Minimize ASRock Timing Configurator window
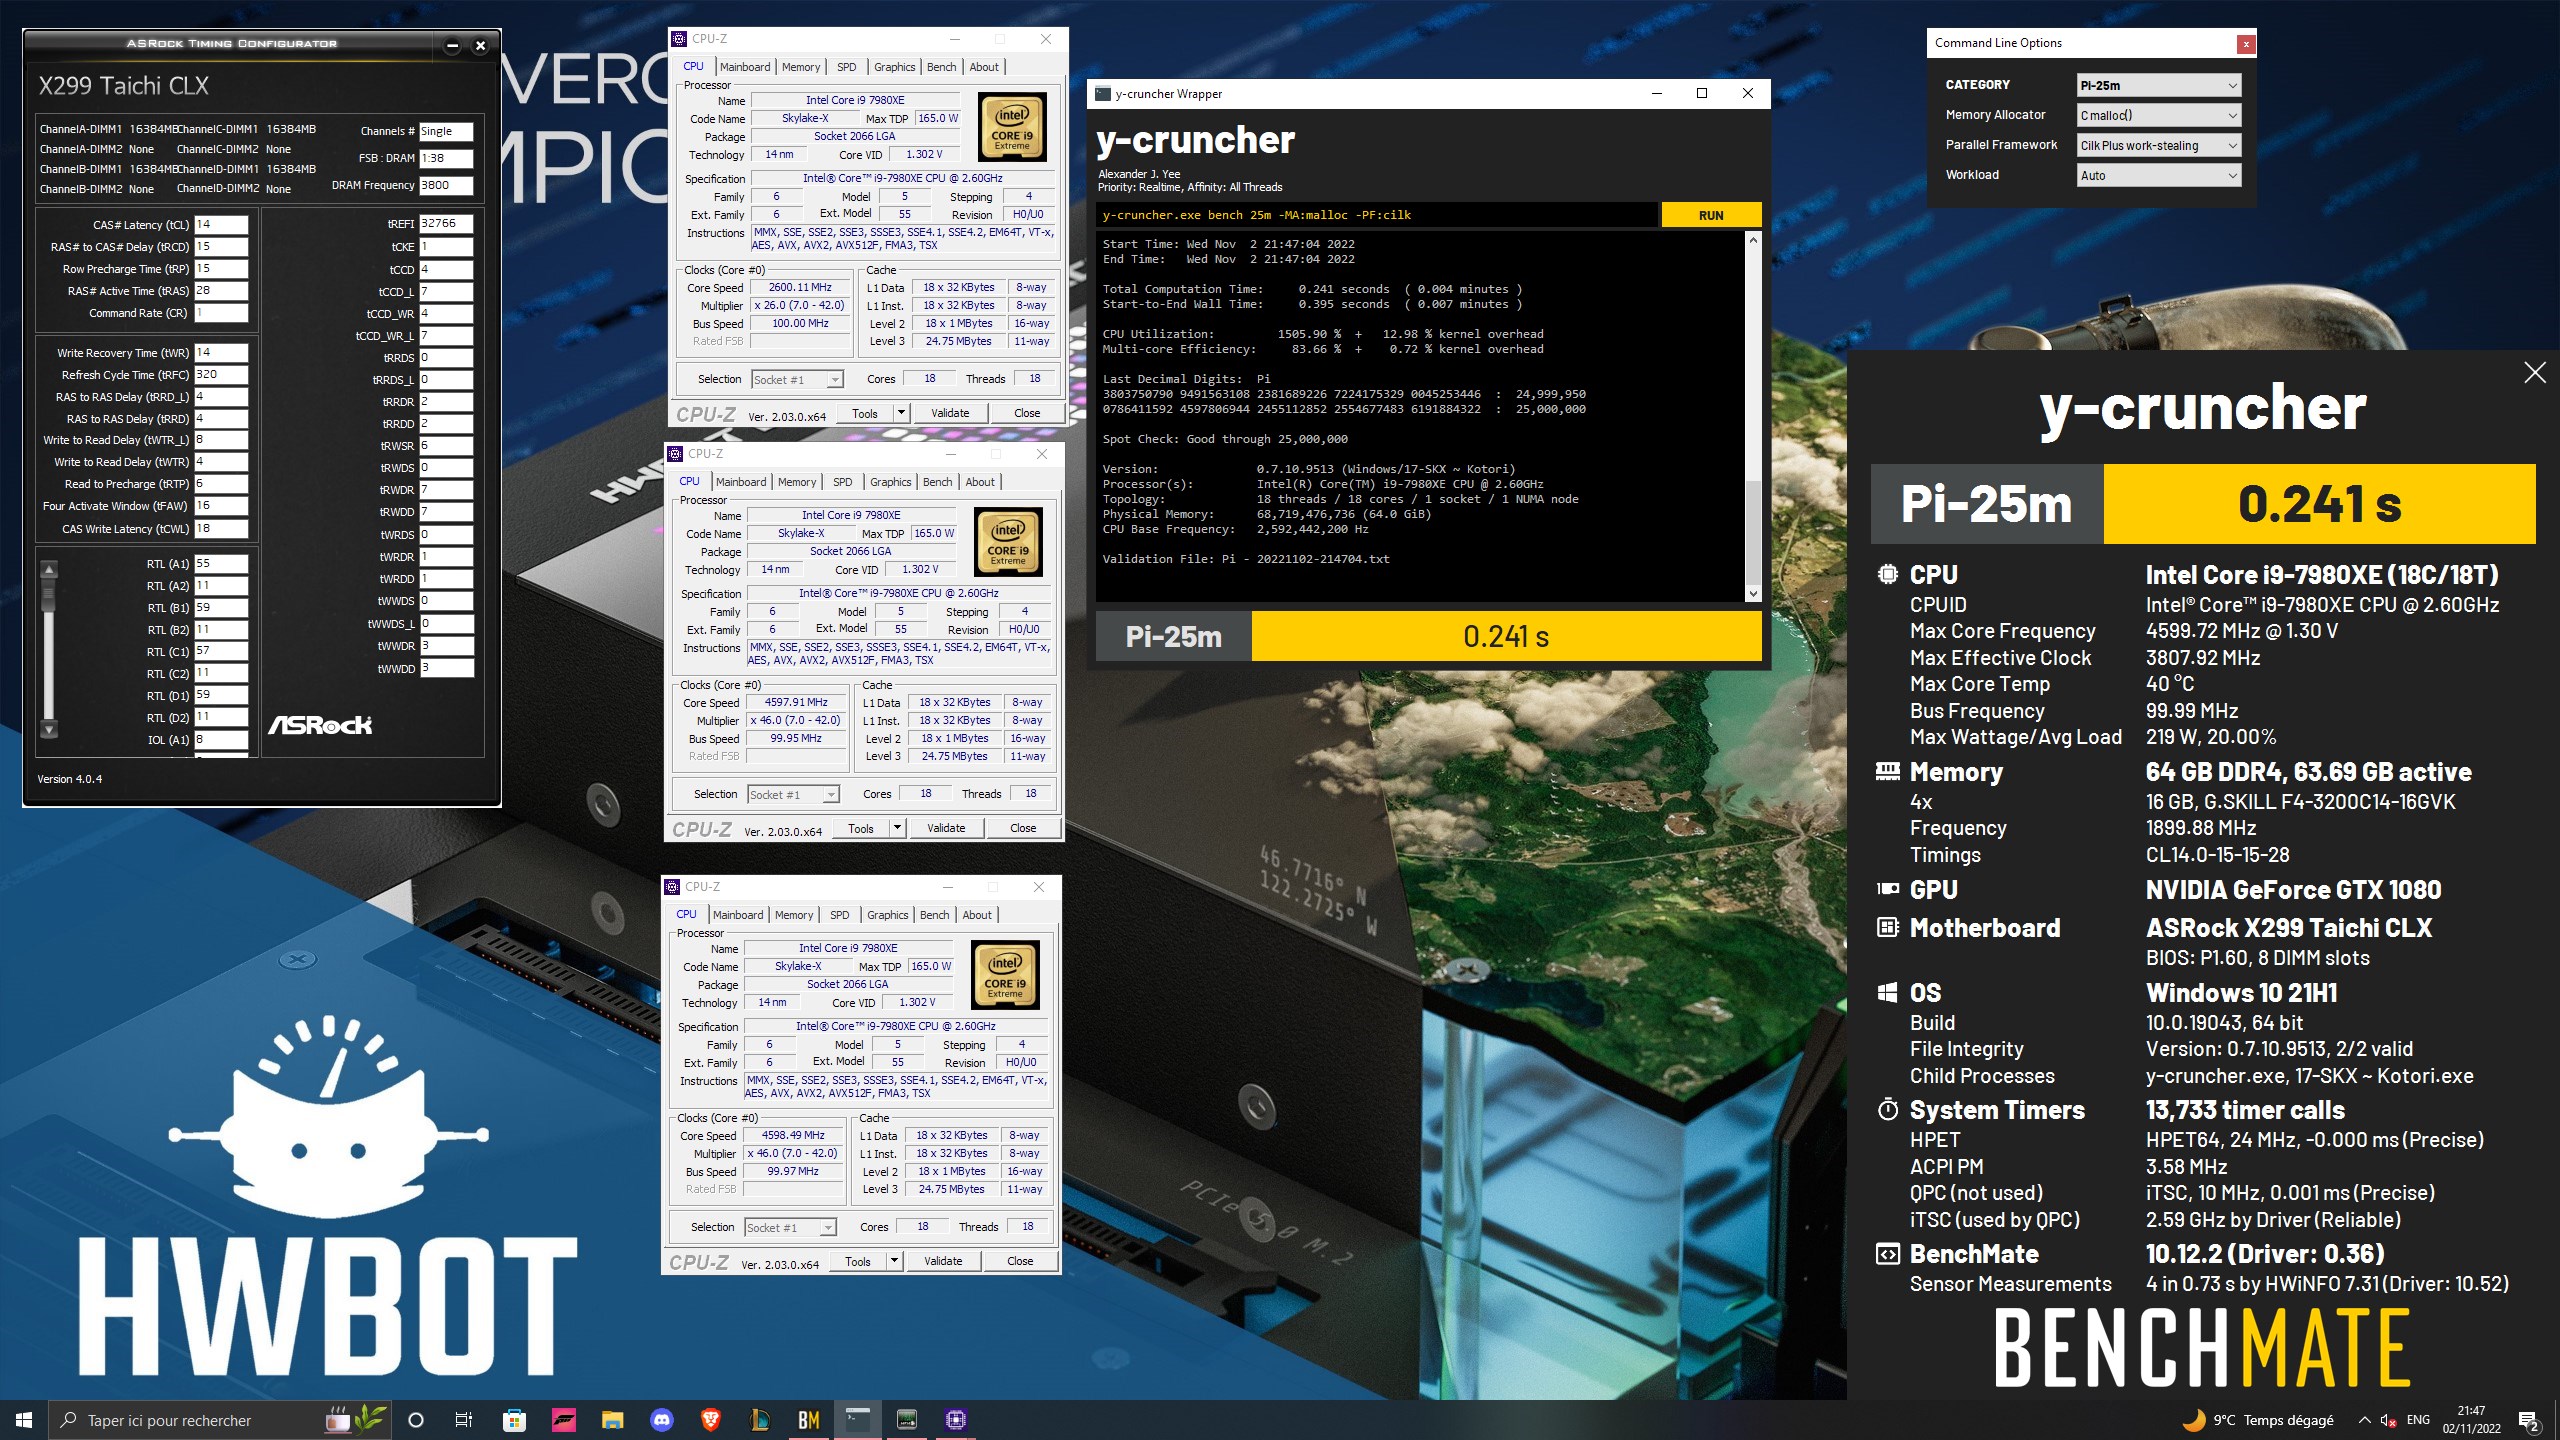 [x=452, y=45]
